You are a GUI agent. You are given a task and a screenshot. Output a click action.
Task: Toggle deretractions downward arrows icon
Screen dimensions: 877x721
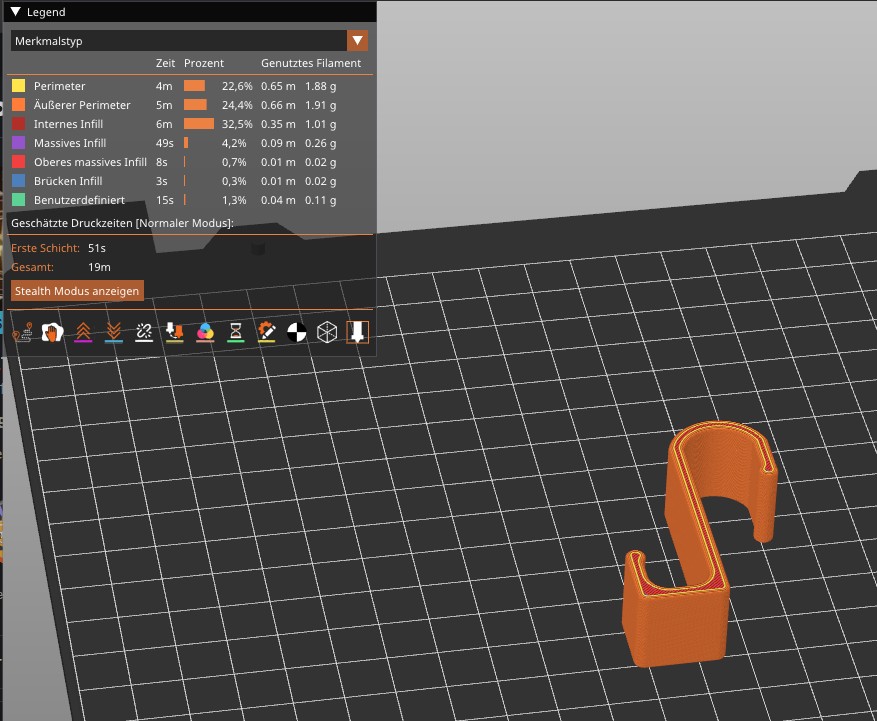pyautogui.click(x=114, y=332)
